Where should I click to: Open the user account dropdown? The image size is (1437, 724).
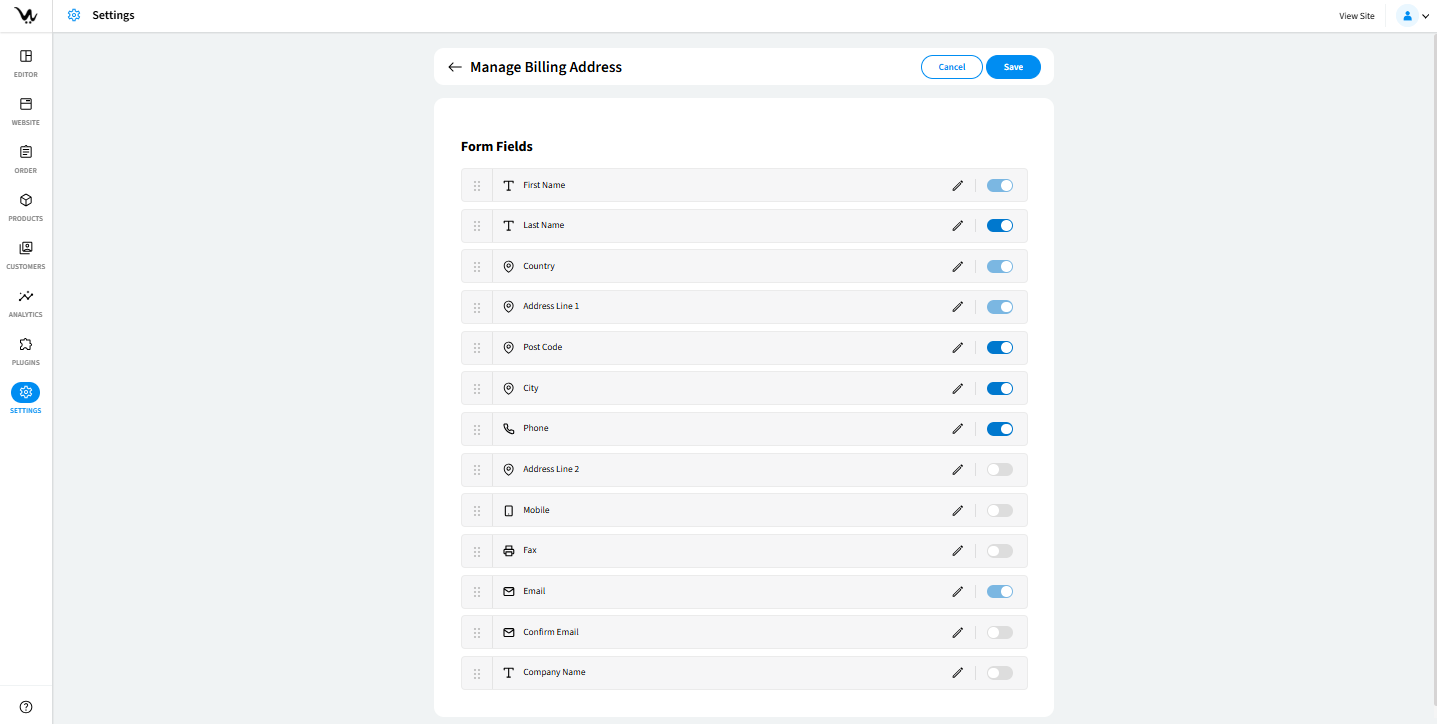(x=1412, y=16)
